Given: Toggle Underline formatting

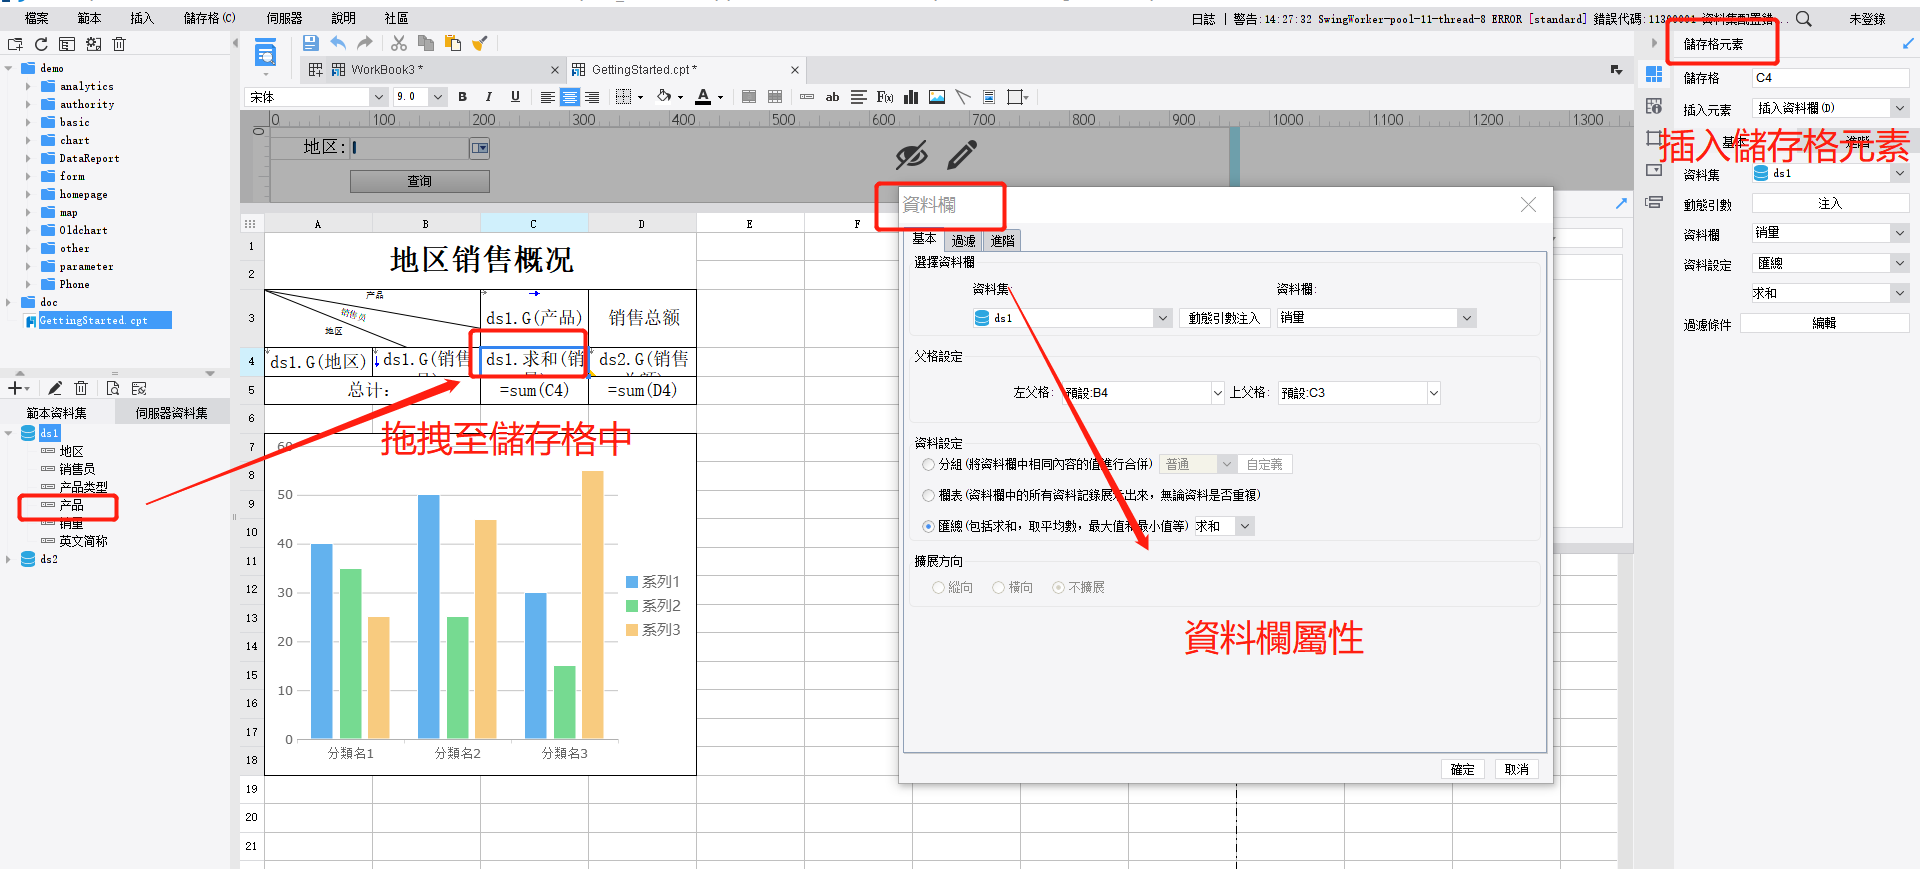Looking at the screenshot, I should pyautogui.click(x=515, y=97).
